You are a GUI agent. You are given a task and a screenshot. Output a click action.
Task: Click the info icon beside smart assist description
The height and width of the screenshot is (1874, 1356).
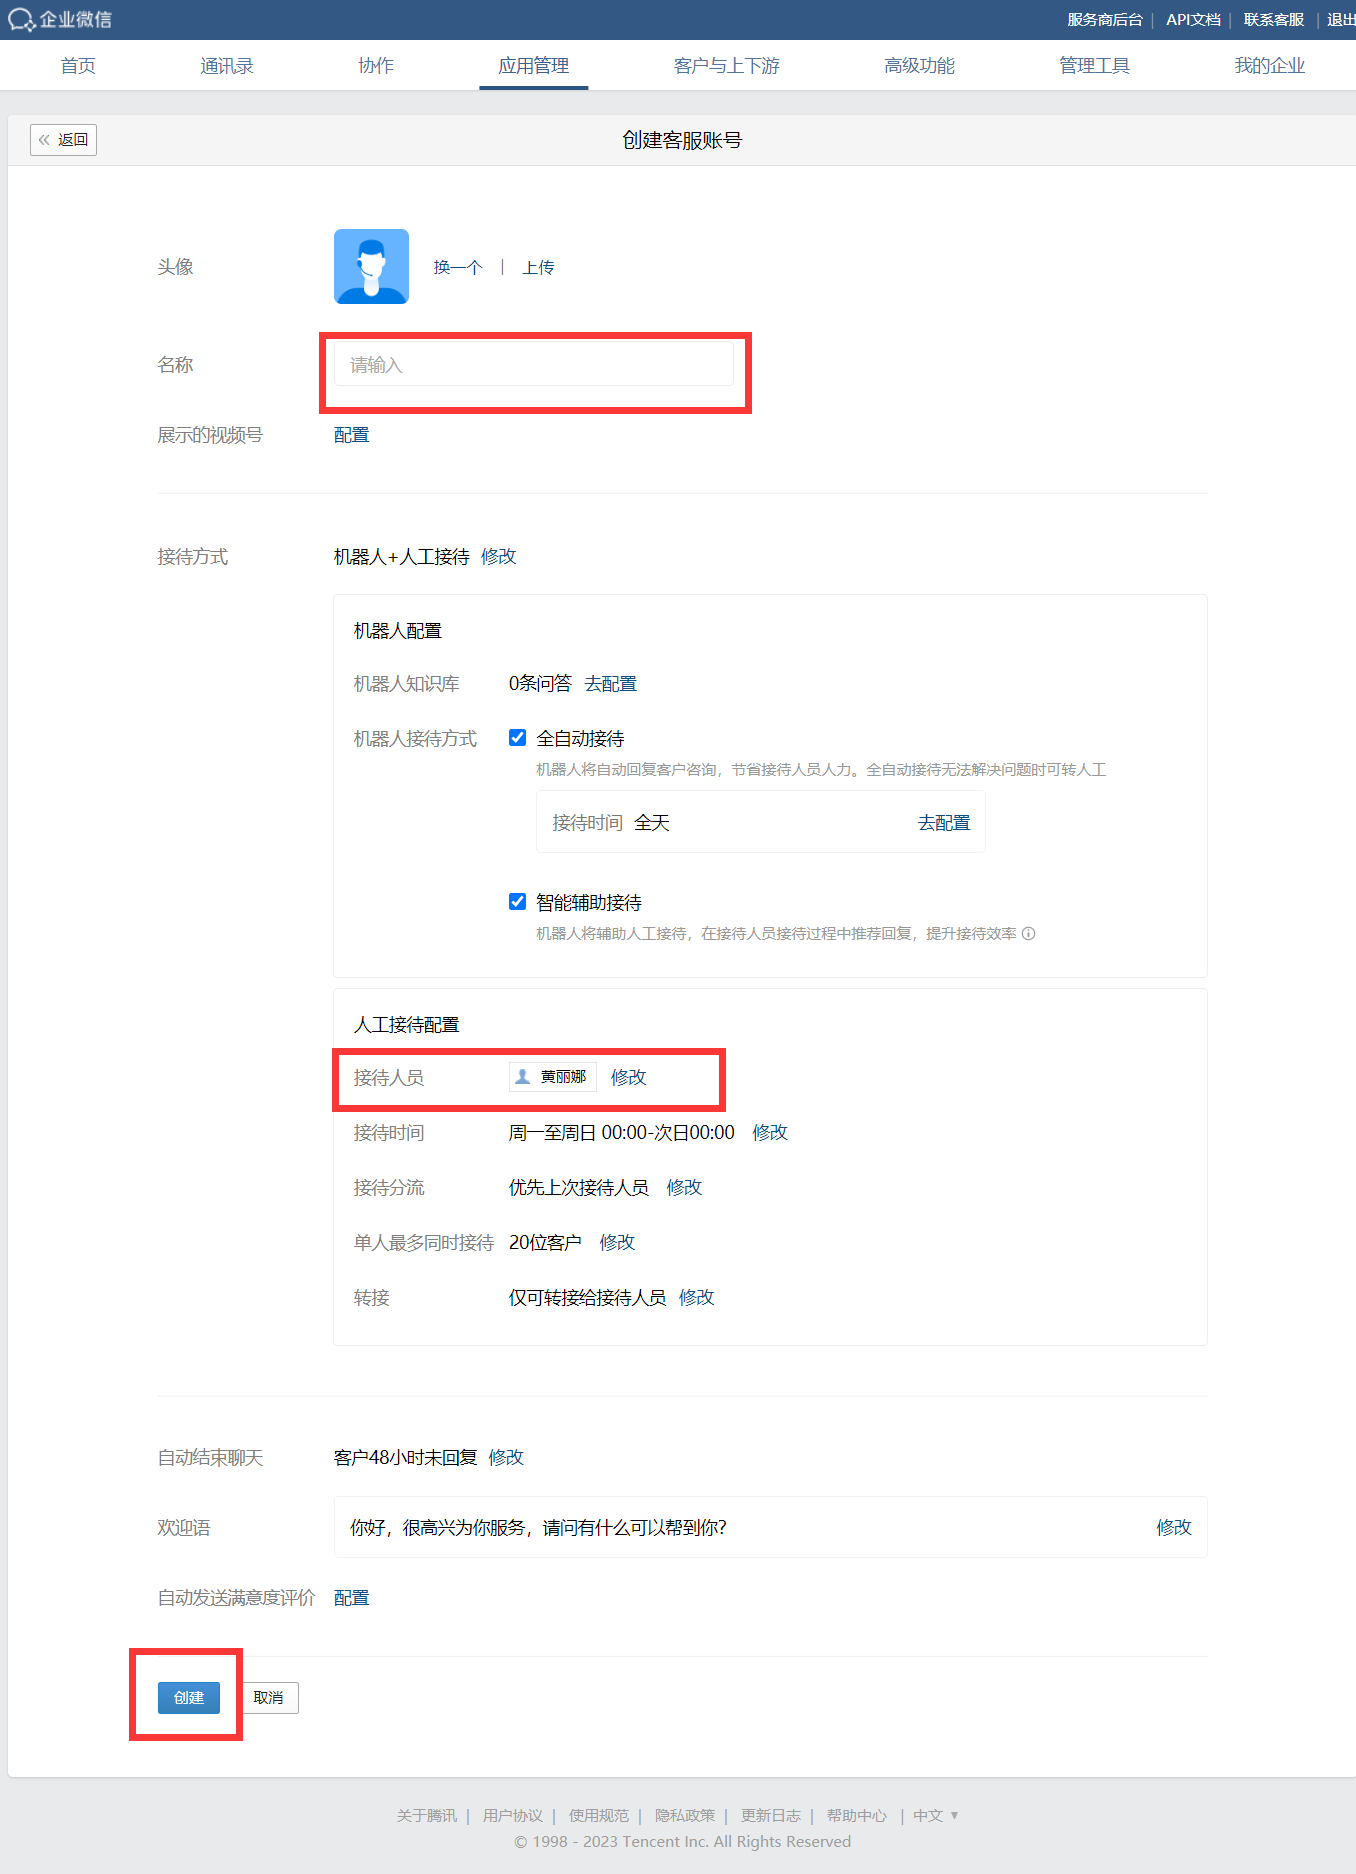coord(1028,933)
